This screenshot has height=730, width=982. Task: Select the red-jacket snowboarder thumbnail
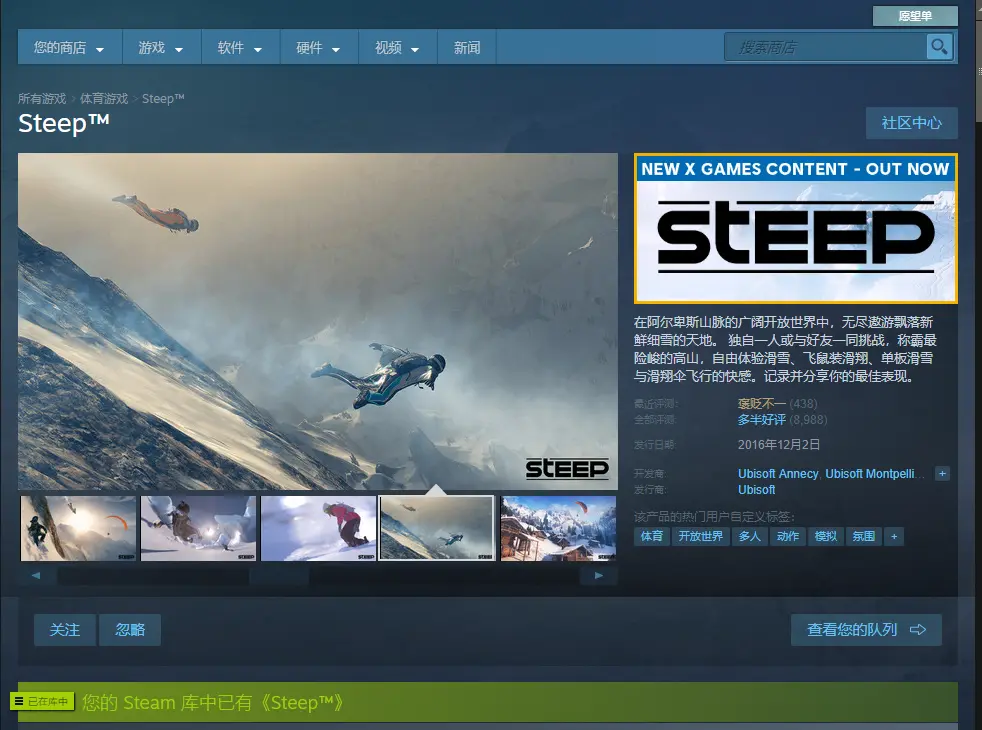click(318, 528)
